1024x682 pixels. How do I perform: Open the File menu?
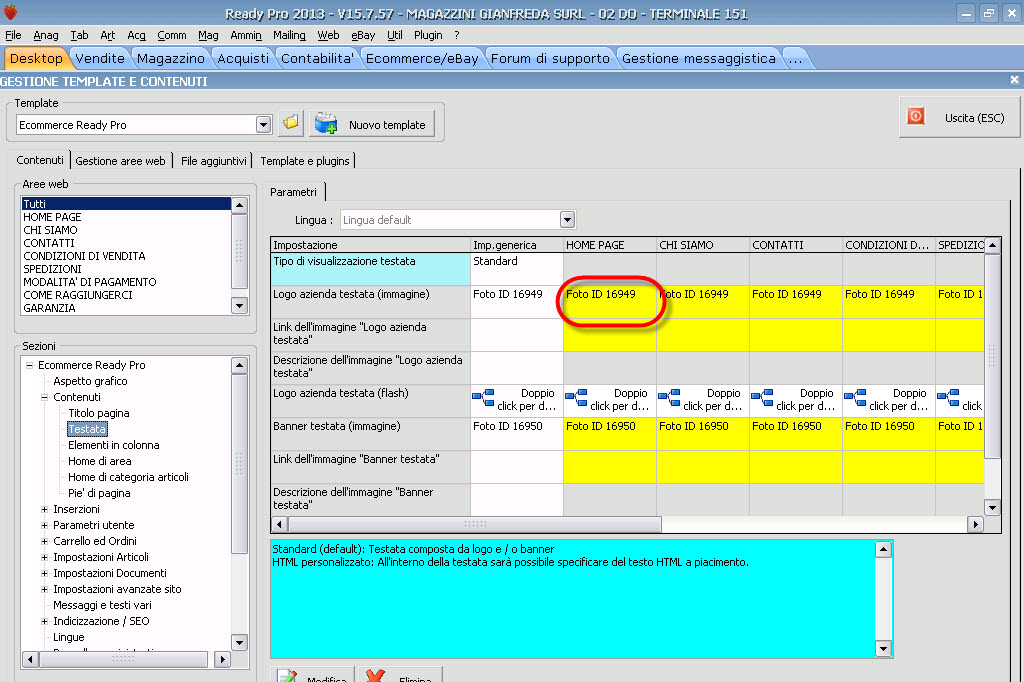tap(13, 35)
